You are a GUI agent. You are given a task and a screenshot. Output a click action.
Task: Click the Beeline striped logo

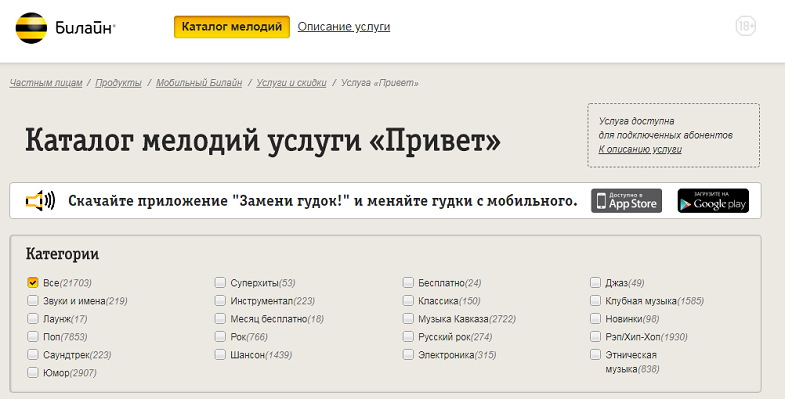(31, 28)
